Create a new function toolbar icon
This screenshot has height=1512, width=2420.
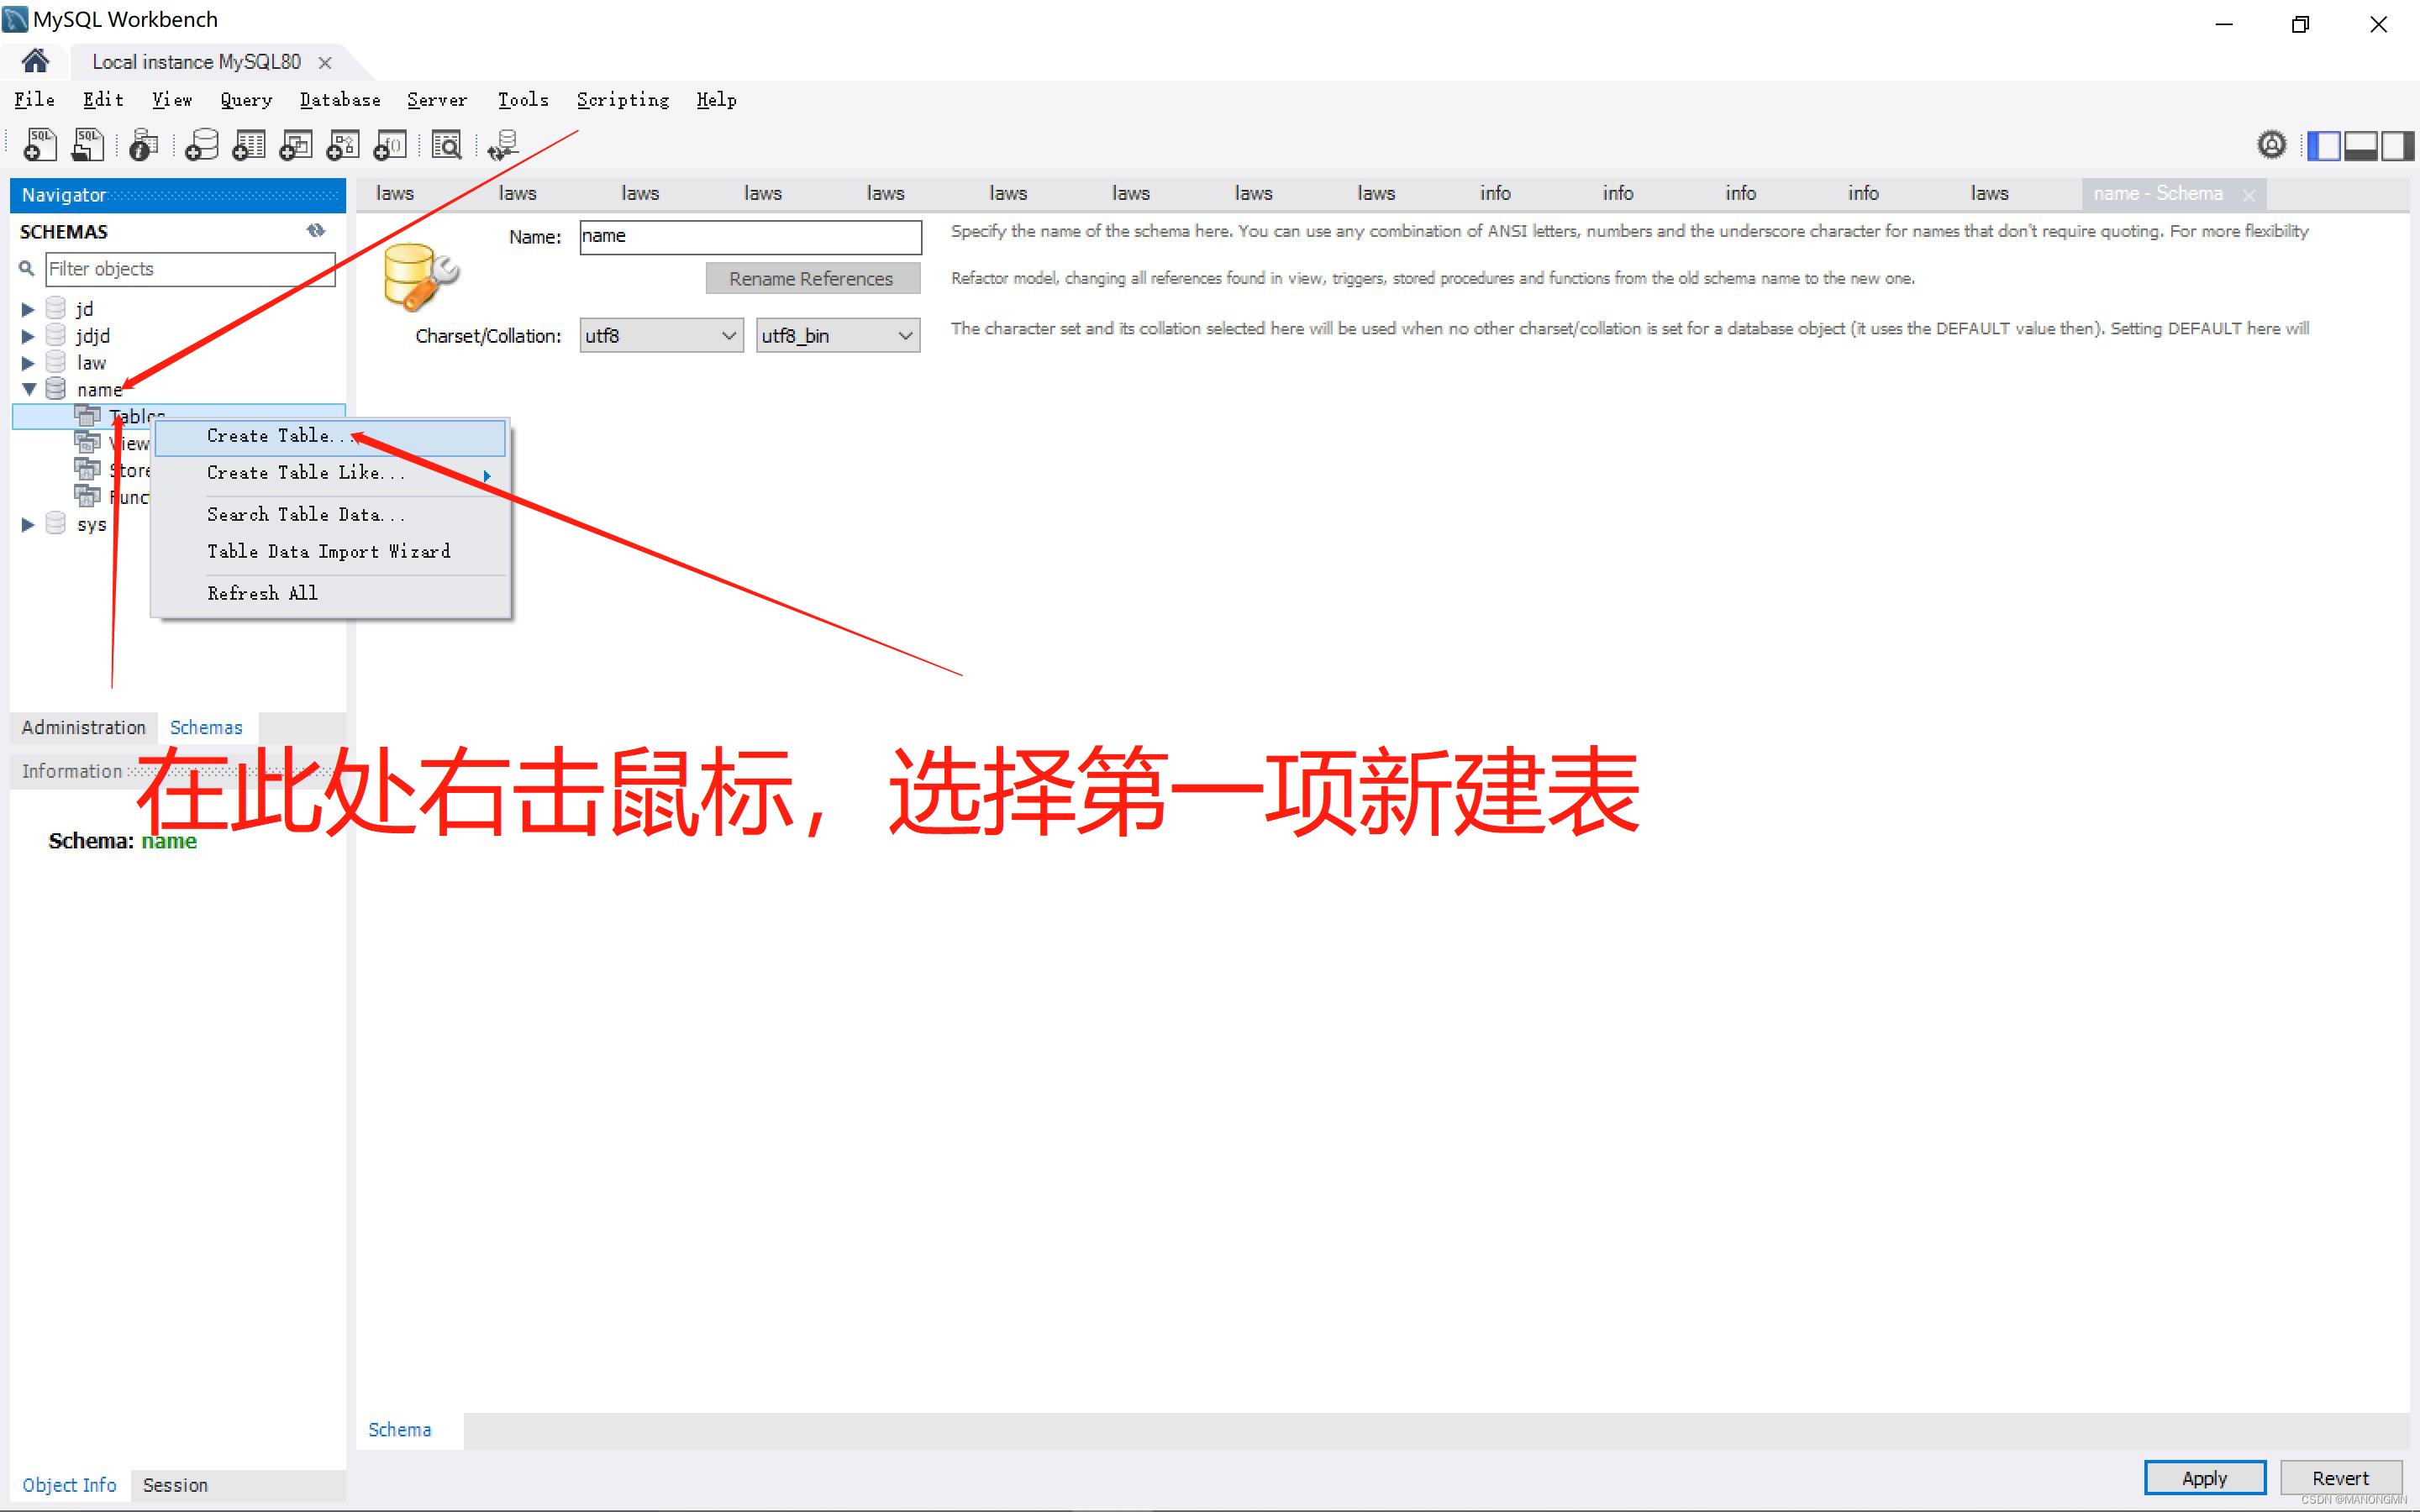coord(390,145)
